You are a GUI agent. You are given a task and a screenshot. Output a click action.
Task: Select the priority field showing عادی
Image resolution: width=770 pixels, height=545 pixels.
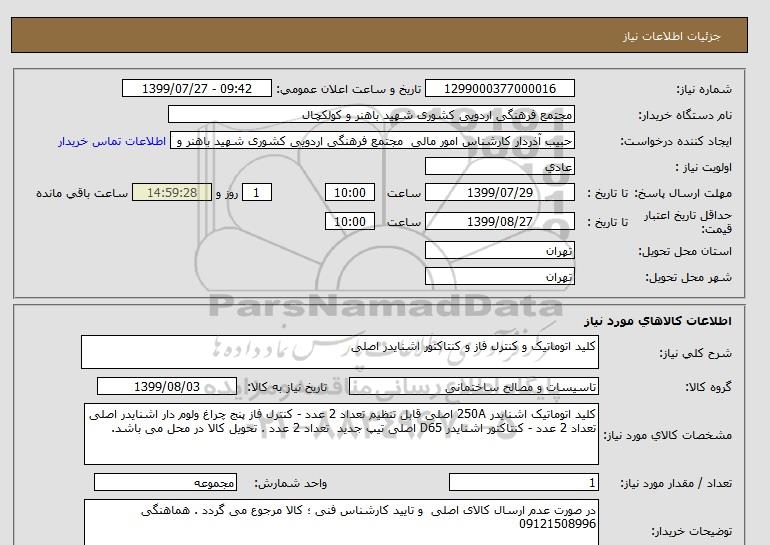[499, 166]
